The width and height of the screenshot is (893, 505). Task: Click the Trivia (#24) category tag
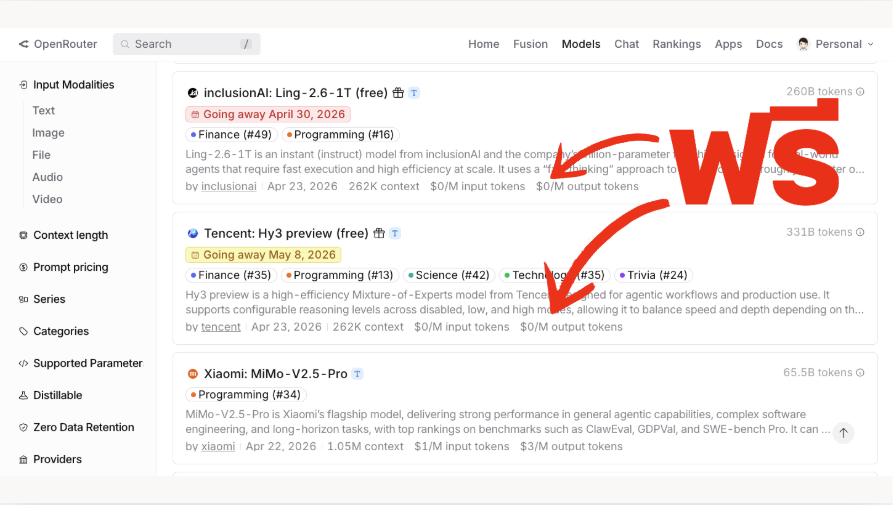(x=654, y=276)
